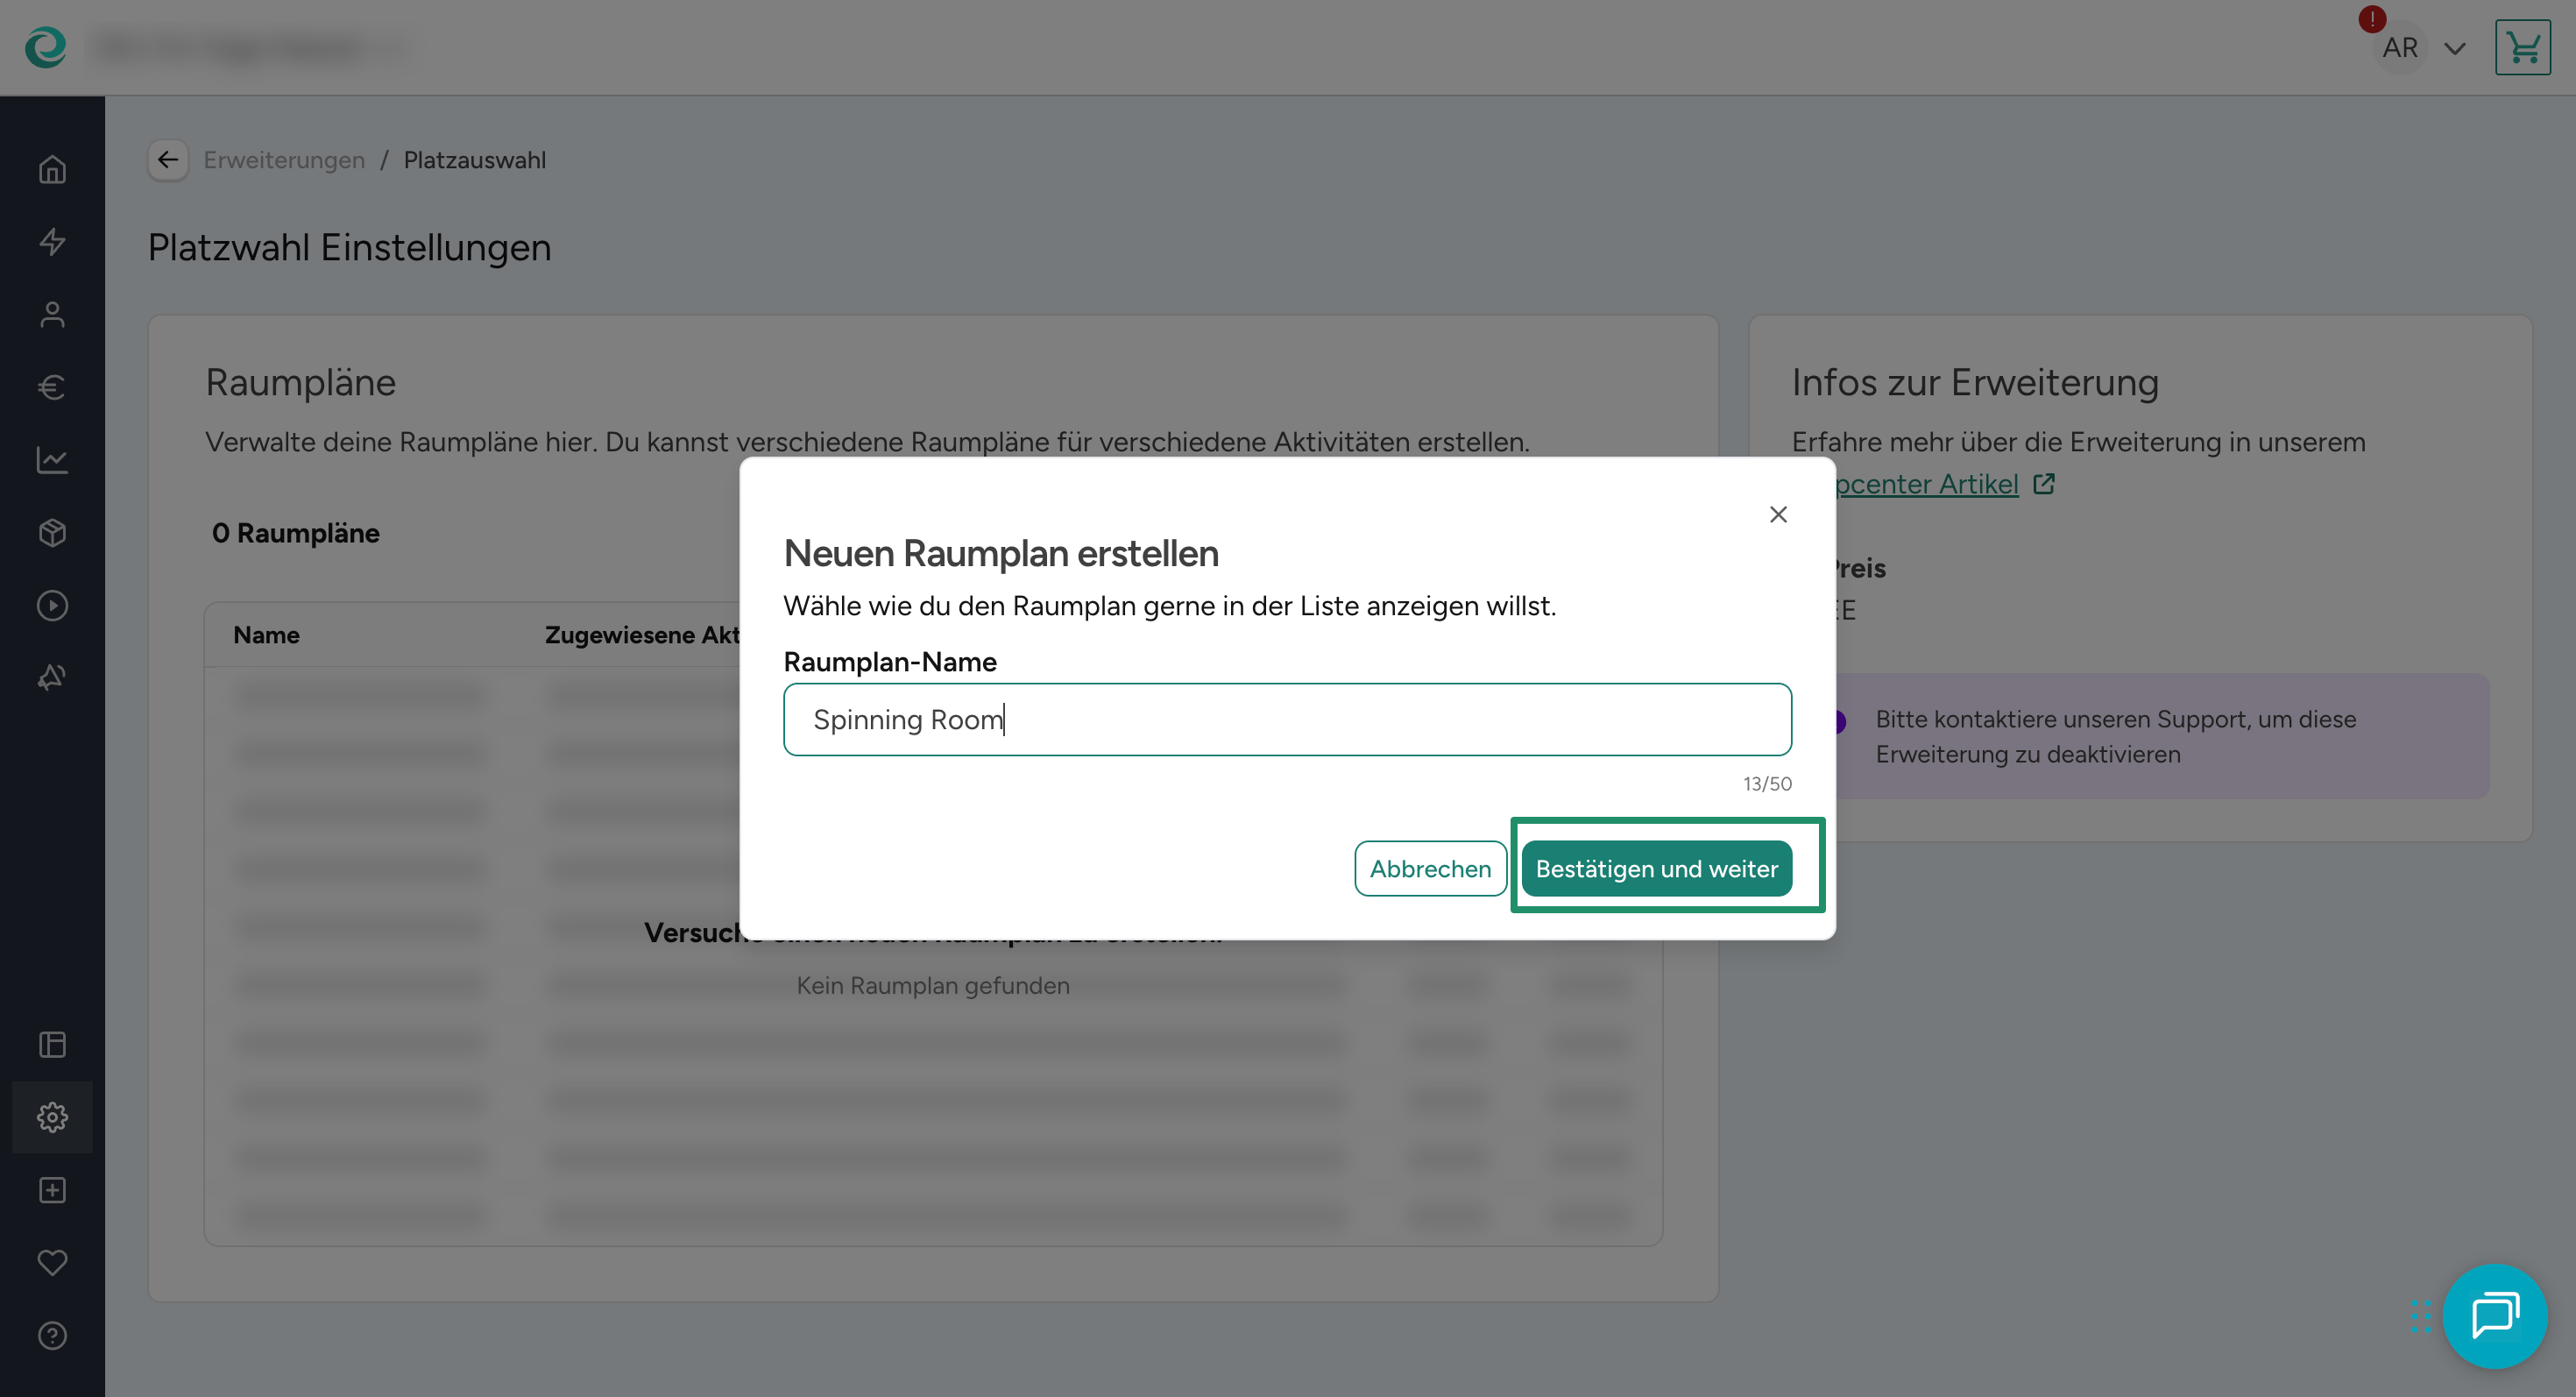This screenshot has height=1397, width=2576.
Task: Click the Abbrechen button
Action: coord(1430,868)
